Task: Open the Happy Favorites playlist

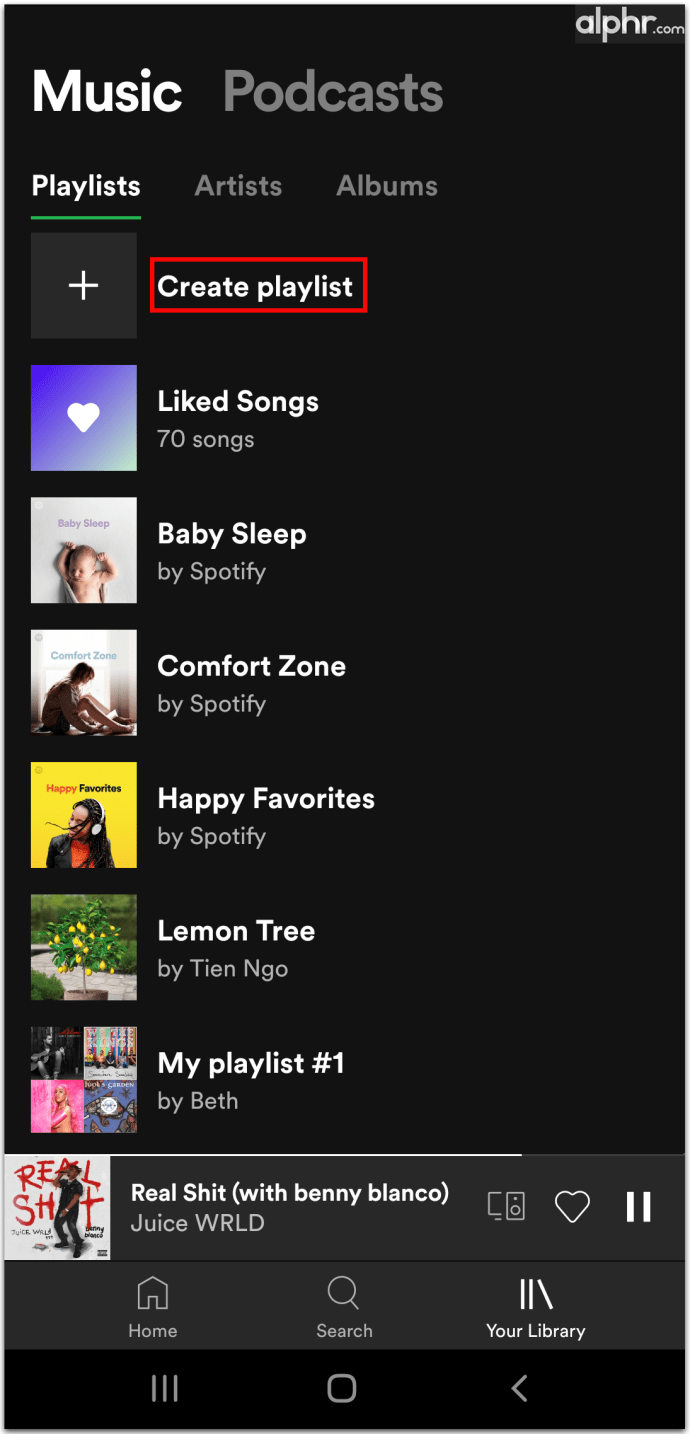Action: point(266,815)
